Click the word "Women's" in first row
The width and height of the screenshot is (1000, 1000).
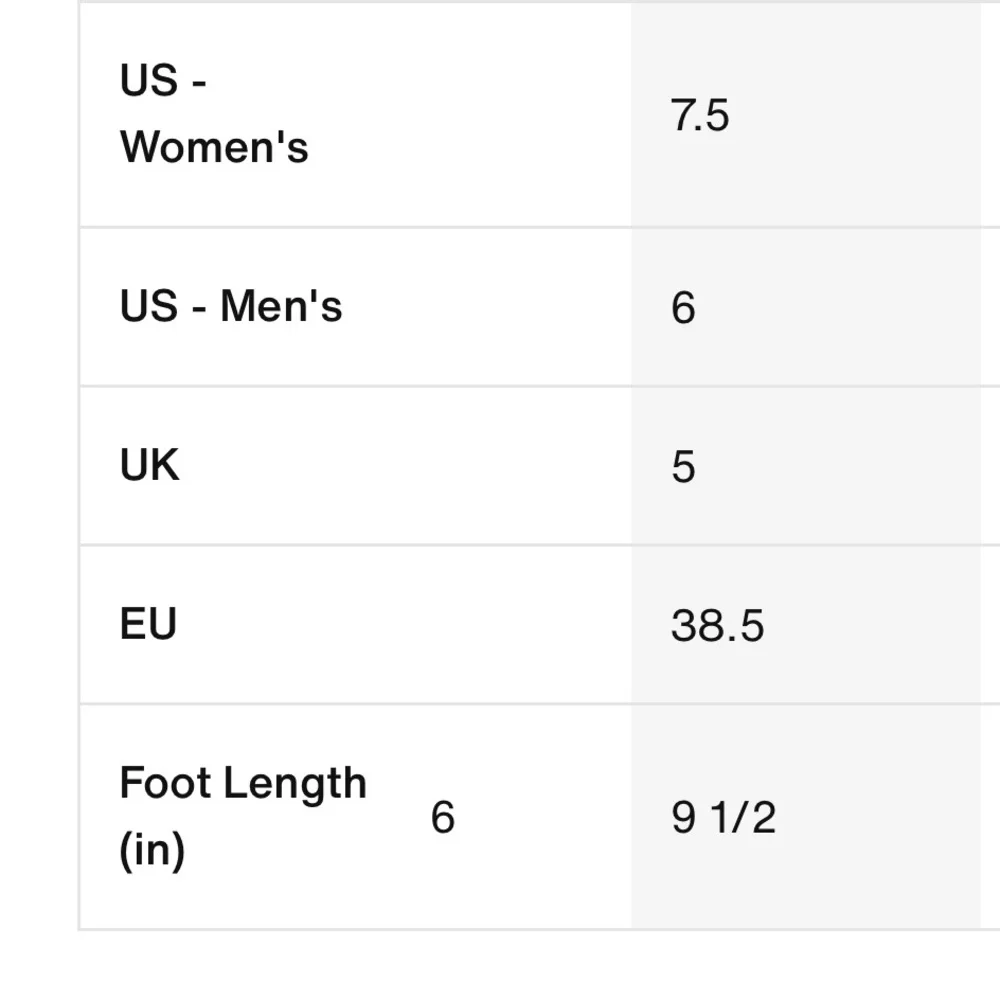tap(214, 147)
